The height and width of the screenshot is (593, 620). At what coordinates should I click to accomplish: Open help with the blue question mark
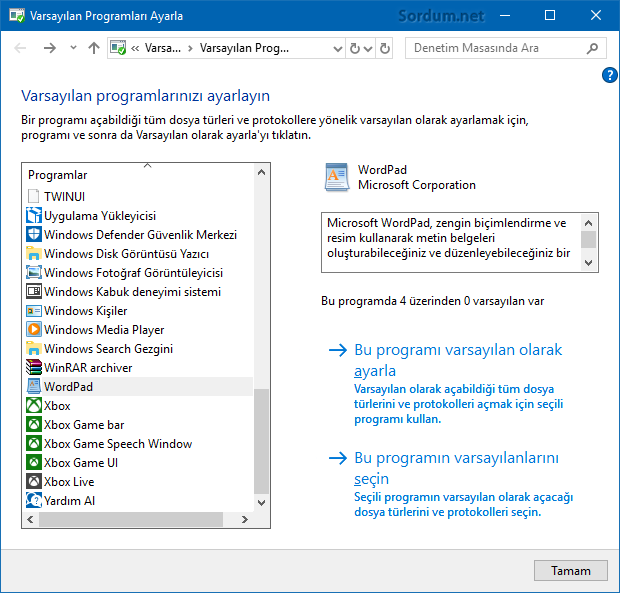609,75
